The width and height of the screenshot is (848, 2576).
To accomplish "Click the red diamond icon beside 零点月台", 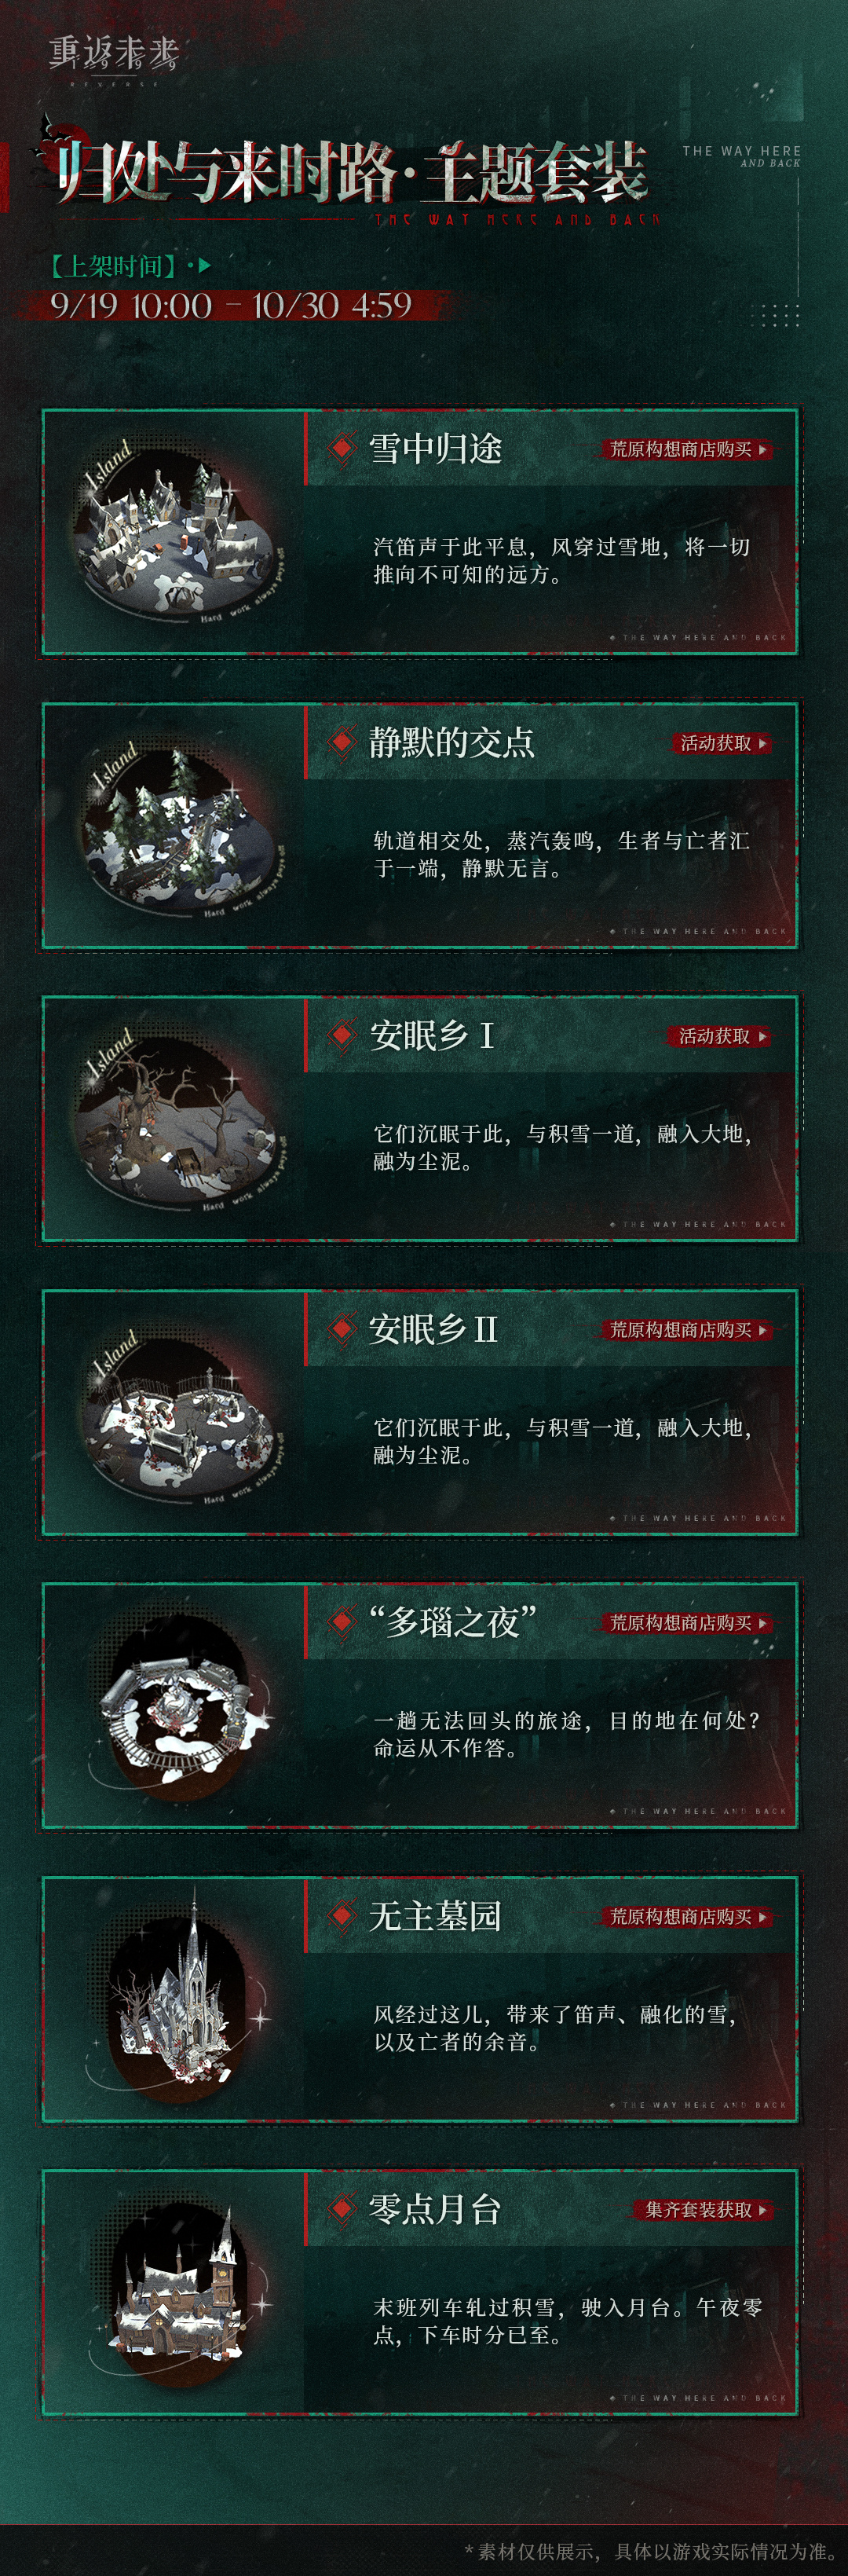I will coord(343,2209).
